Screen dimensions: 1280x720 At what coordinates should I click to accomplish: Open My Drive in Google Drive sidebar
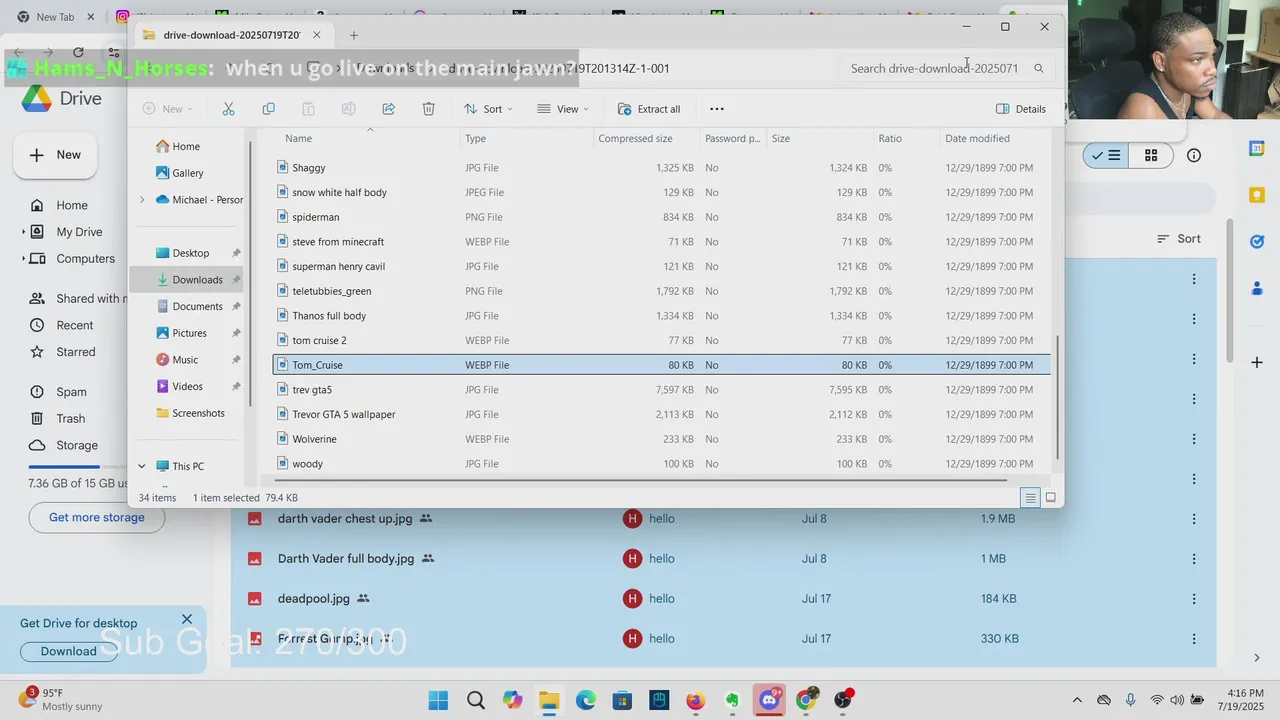(x=79, y=232)
